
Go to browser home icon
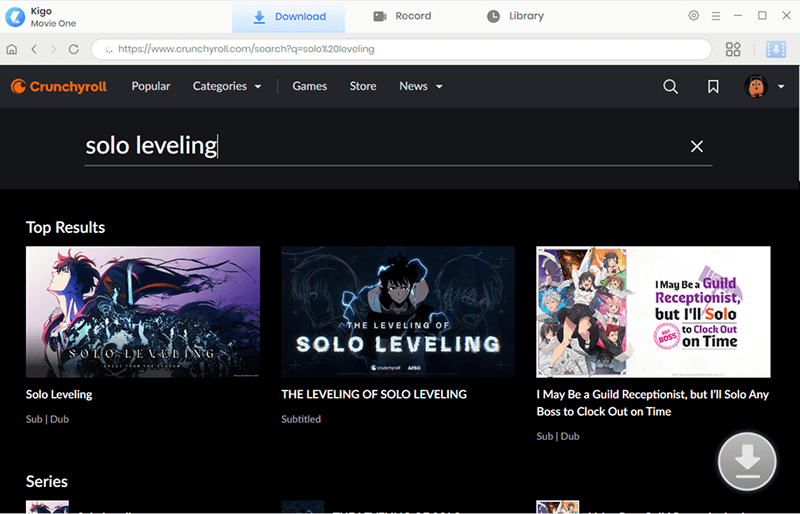point(12,49)
